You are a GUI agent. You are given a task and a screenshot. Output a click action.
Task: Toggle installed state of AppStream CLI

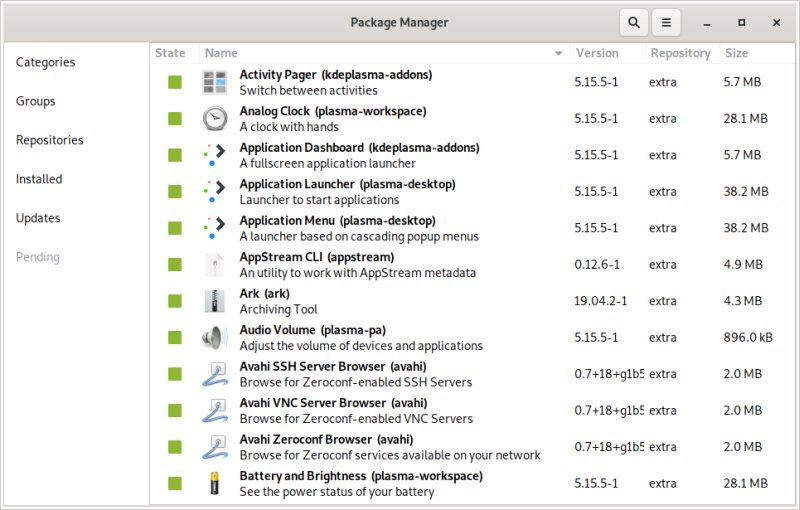pyautogui.click(x=175, y=265)
